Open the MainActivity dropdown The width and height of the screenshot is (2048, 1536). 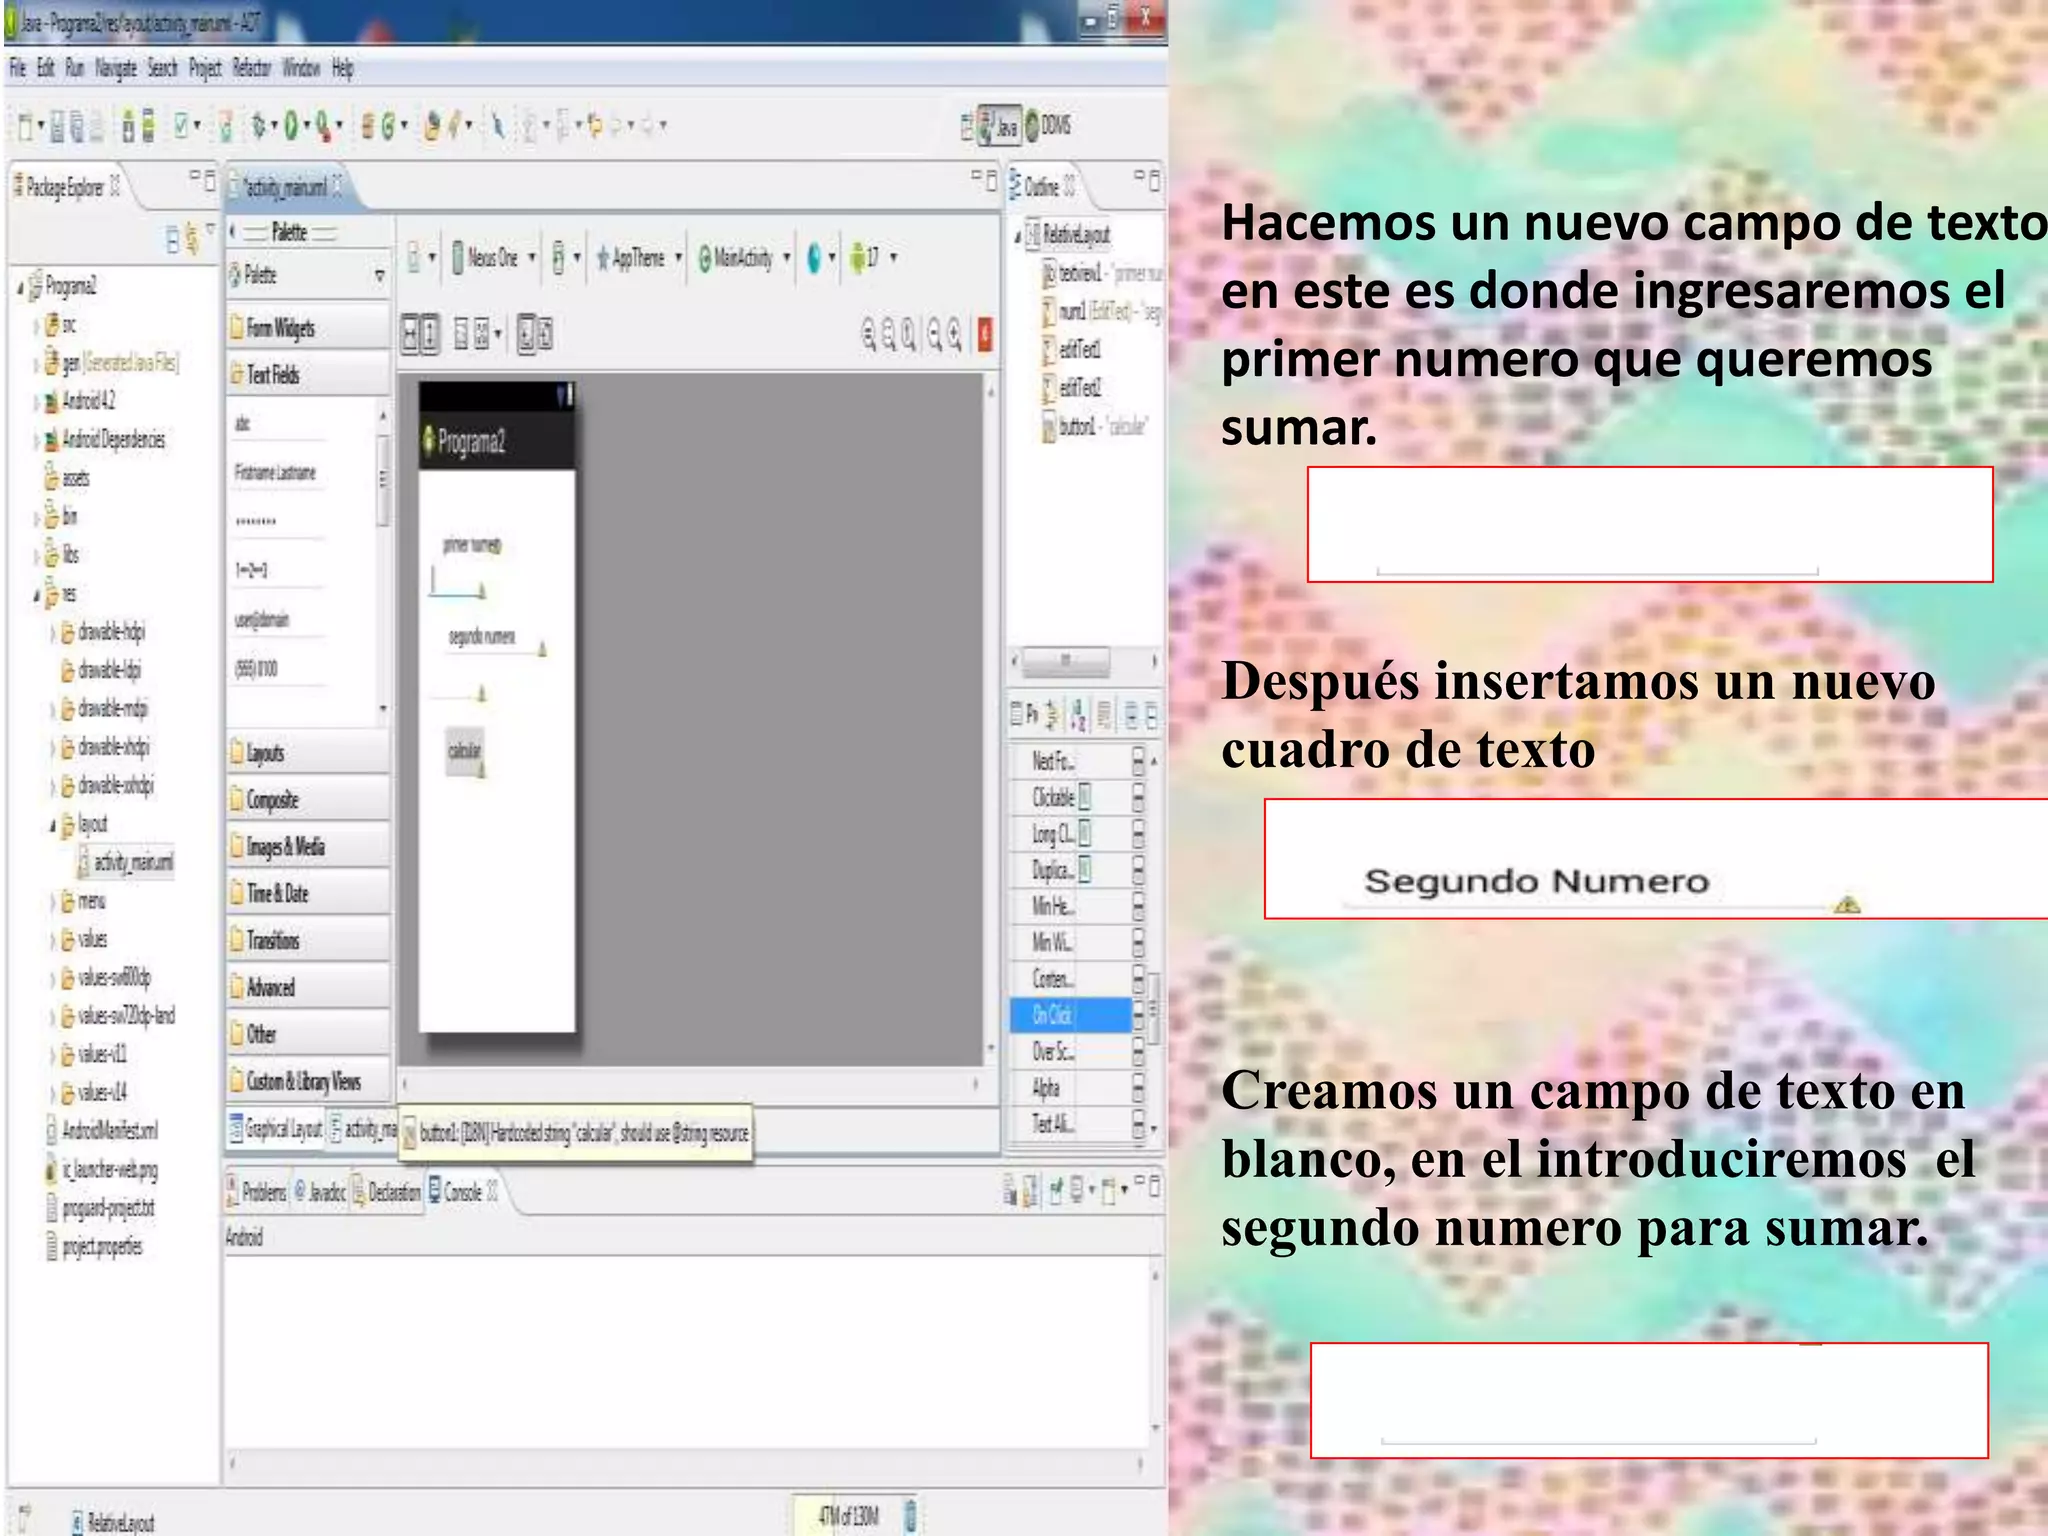[x=745, y=258]
